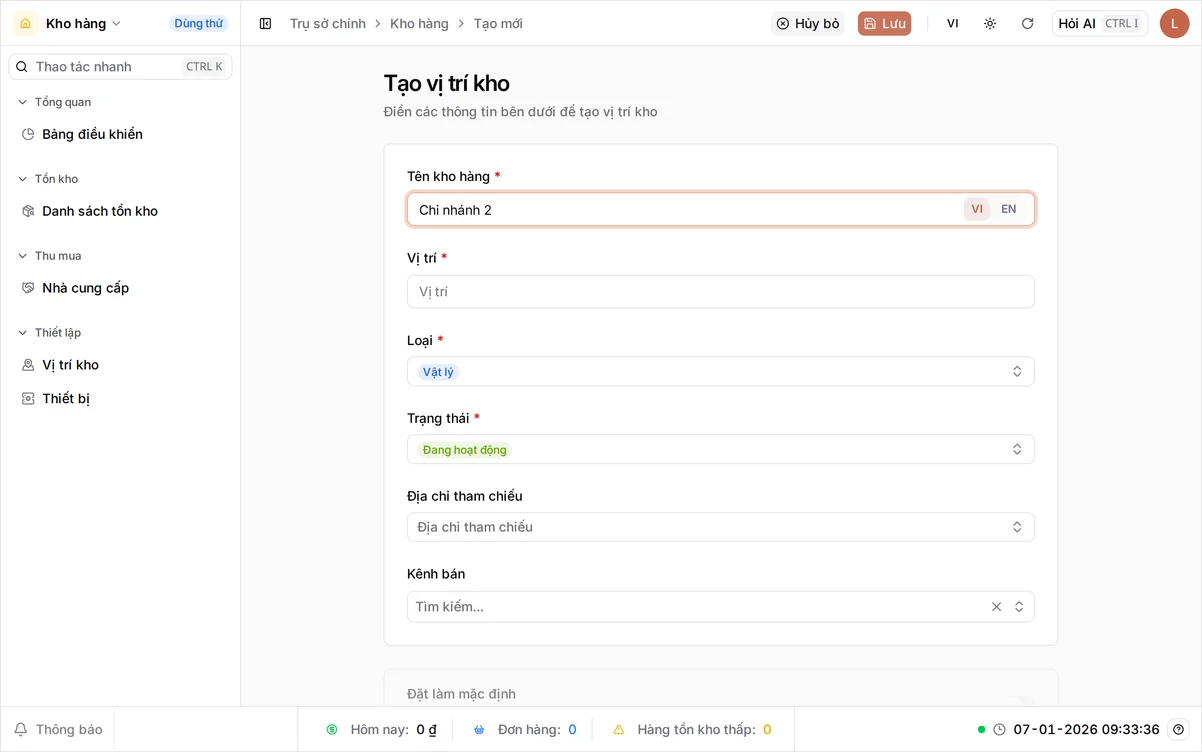Click the Dùng thử trial badge

pos(198,23)
